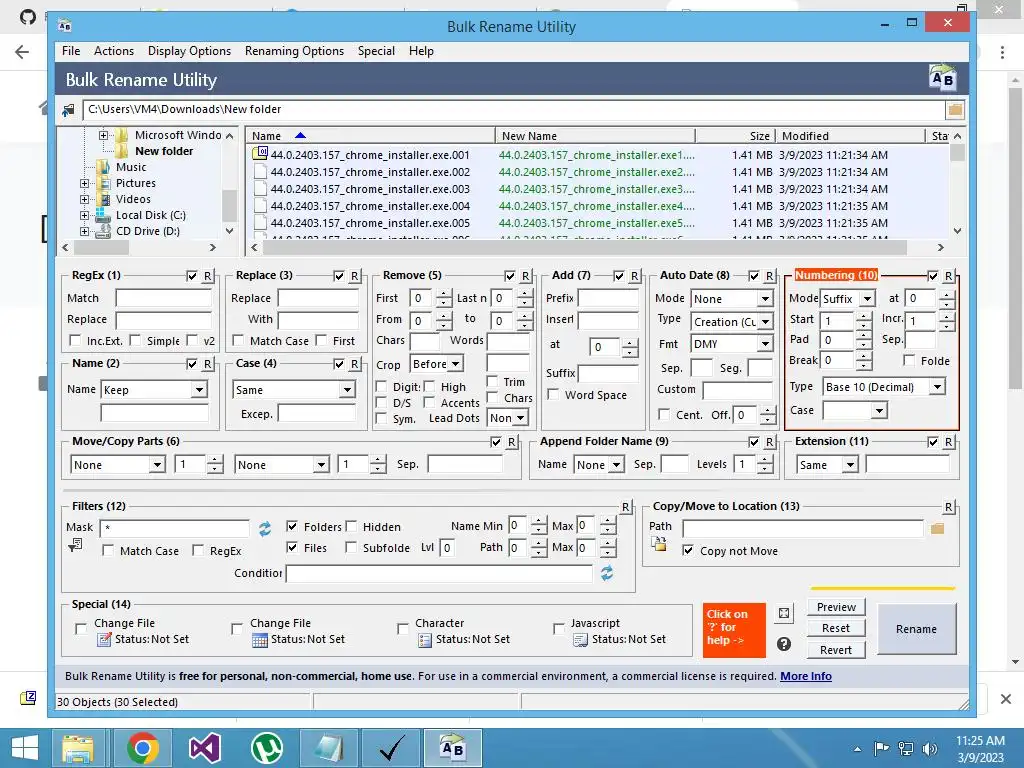Click the Preview button

[836, 607]
